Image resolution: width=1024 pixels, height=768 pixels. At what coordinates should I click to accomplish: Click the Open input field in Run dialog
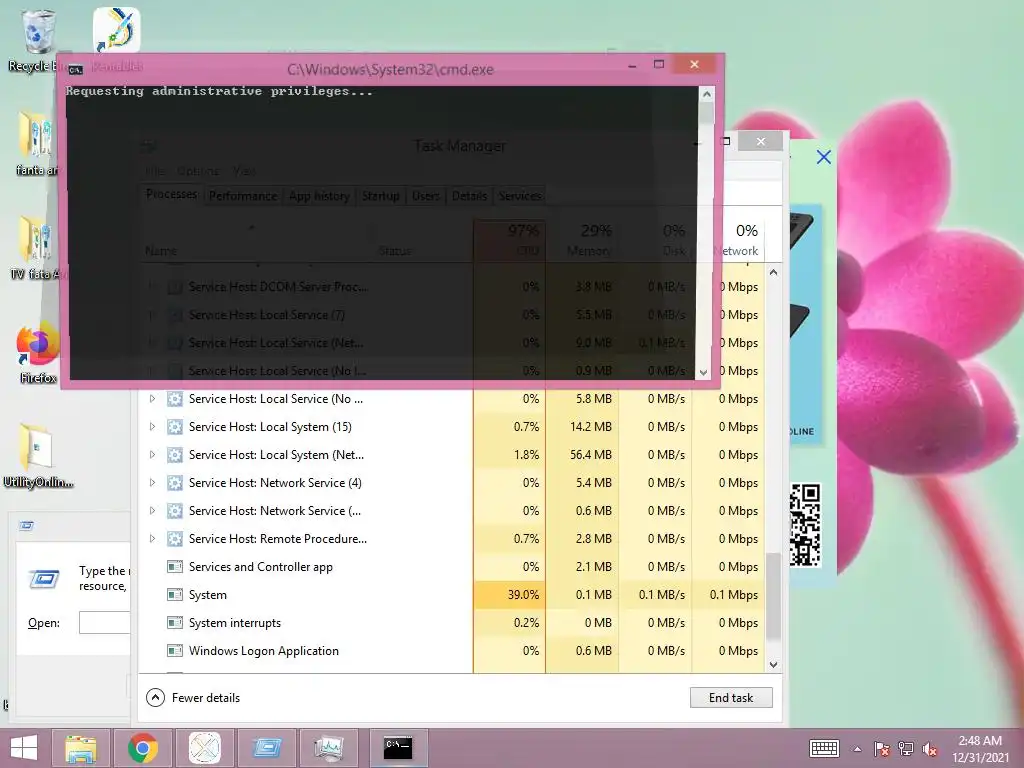tap(104, 622)
